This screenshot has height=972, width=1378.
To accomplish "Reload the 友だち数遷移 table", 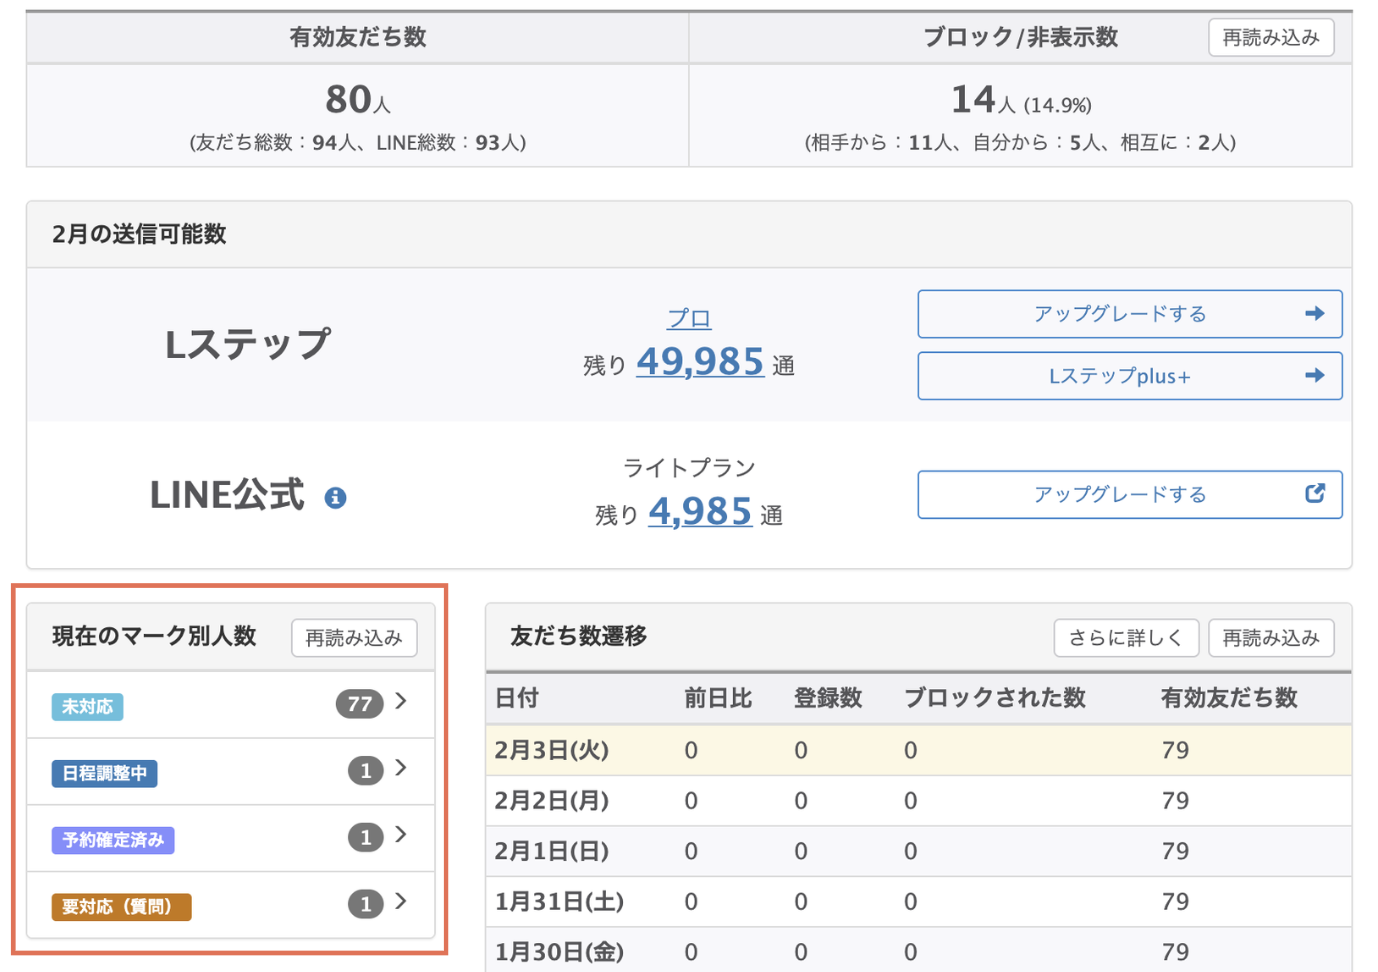I will click(x=1270, y=638).
